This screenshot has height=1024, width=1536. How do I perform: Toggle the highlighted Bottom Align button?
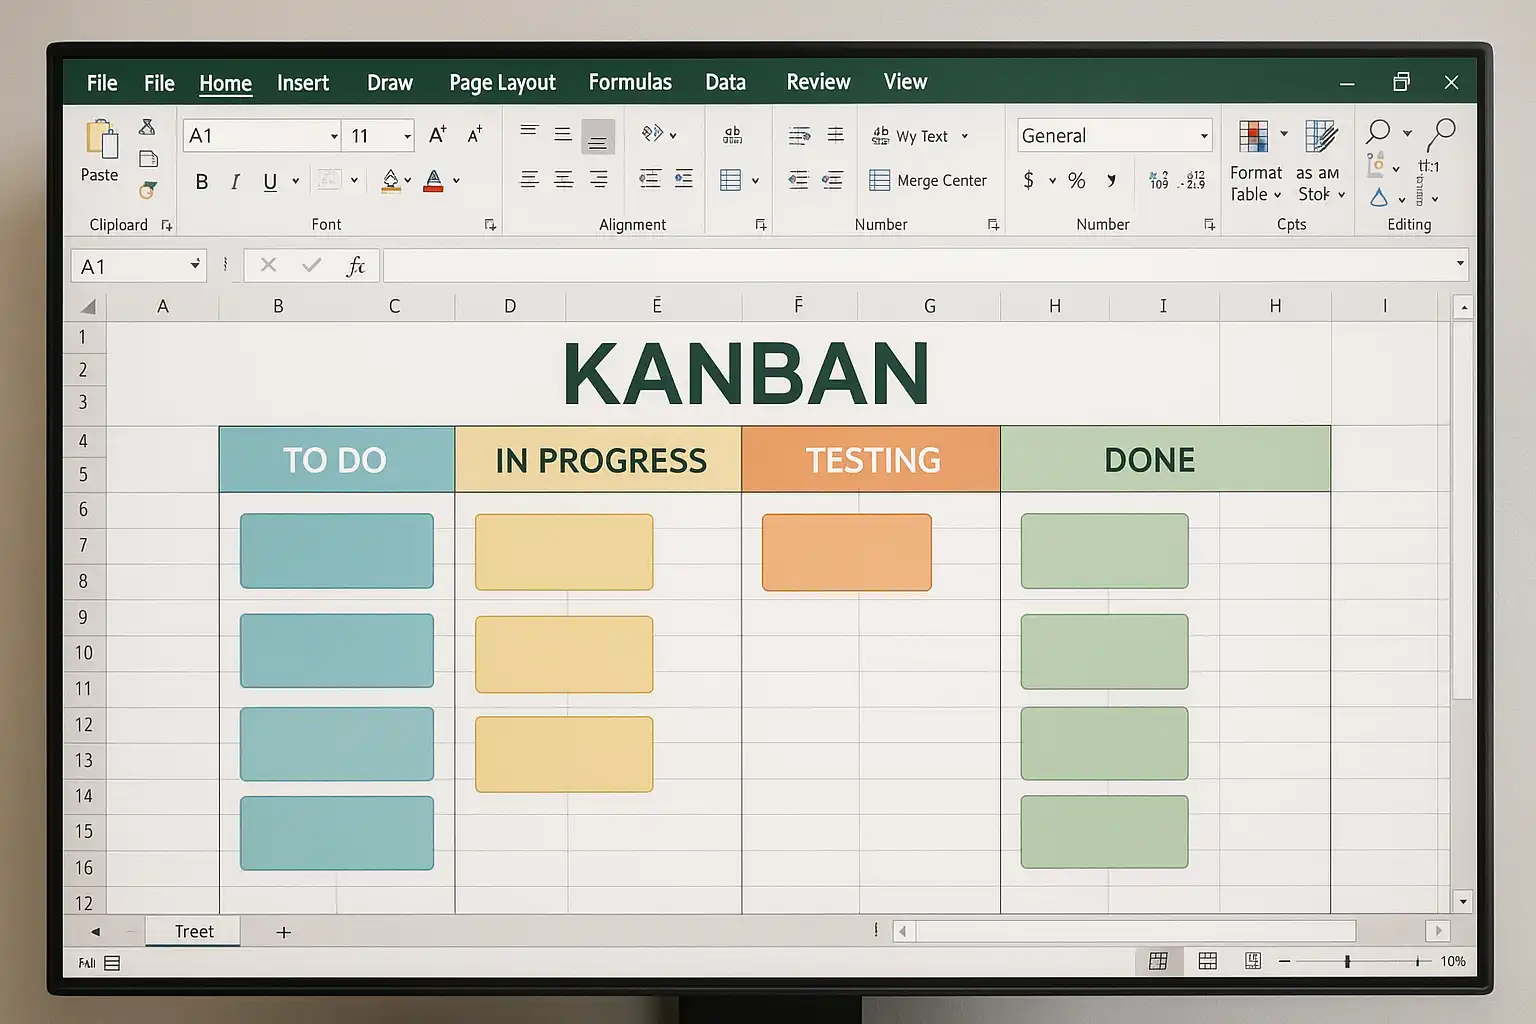tap(598, 137)
